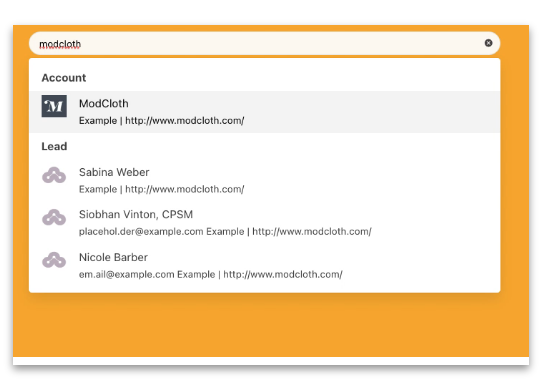Select the Sabina Weber lead result
The height and width of the screenshot is (386, 540).
point(264,180)
